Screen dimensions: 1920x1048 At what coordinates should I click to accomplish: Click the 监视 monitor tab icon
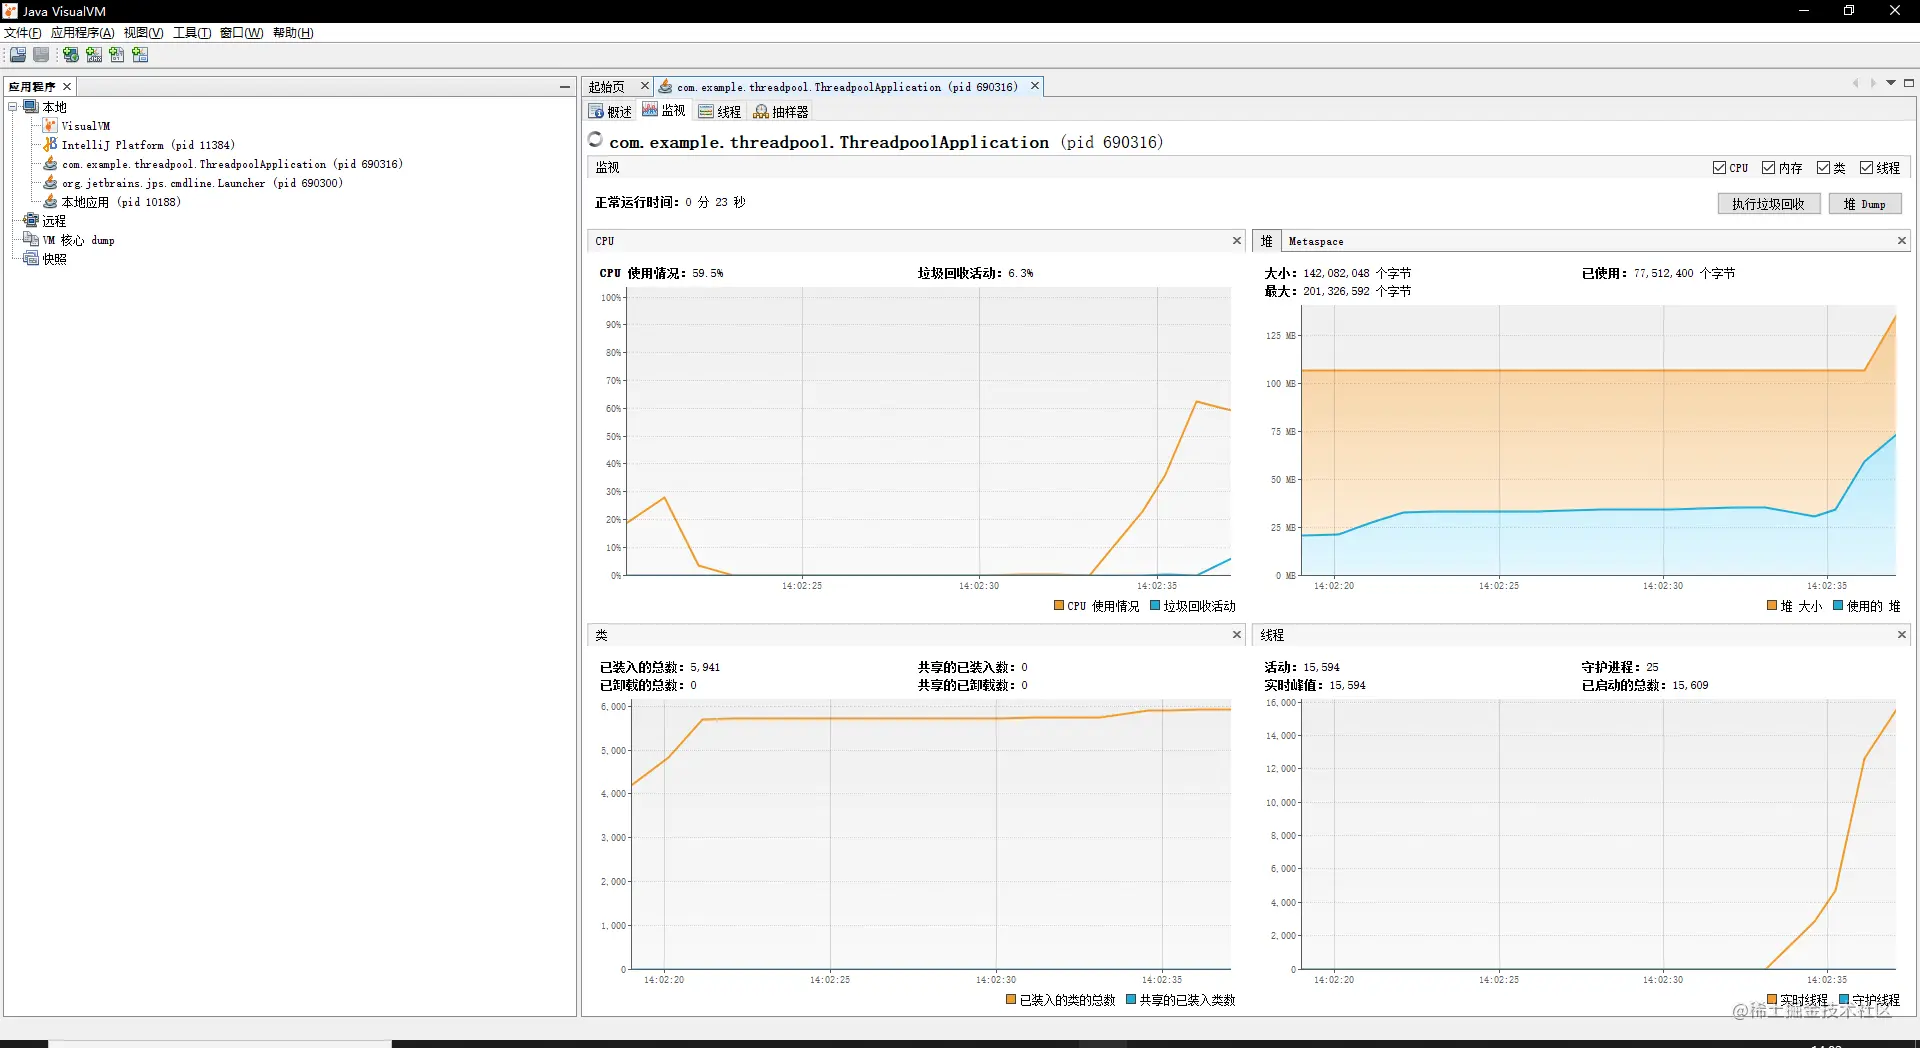point(650,110)
